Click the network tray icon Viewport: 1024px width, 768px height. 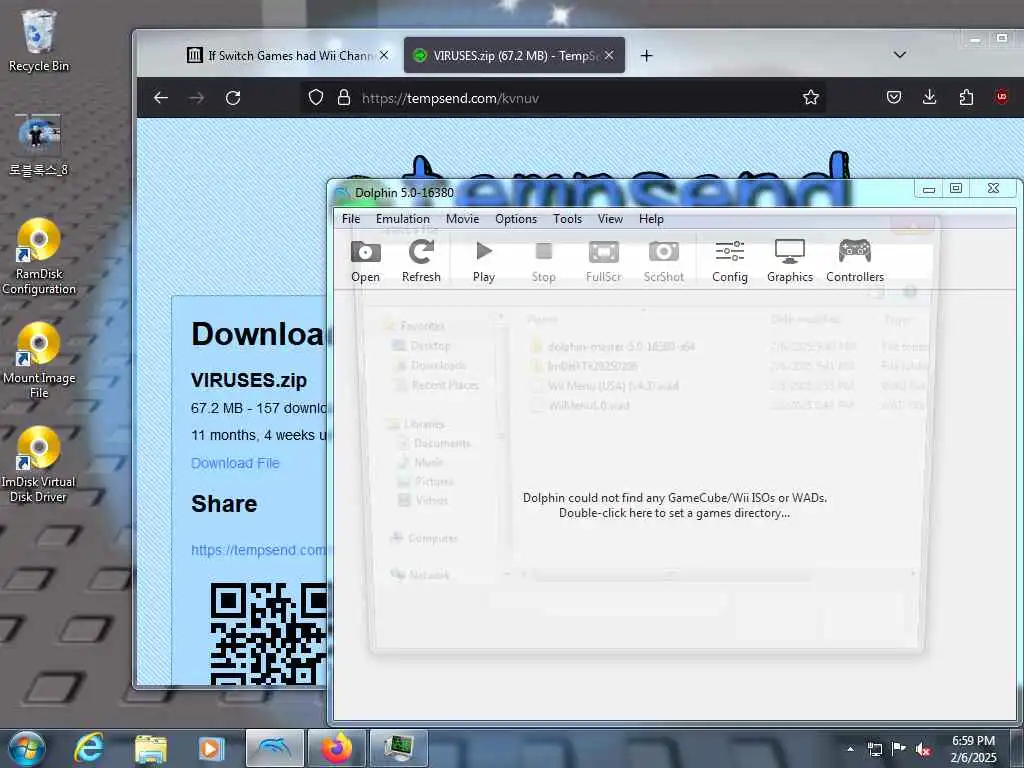874,749
